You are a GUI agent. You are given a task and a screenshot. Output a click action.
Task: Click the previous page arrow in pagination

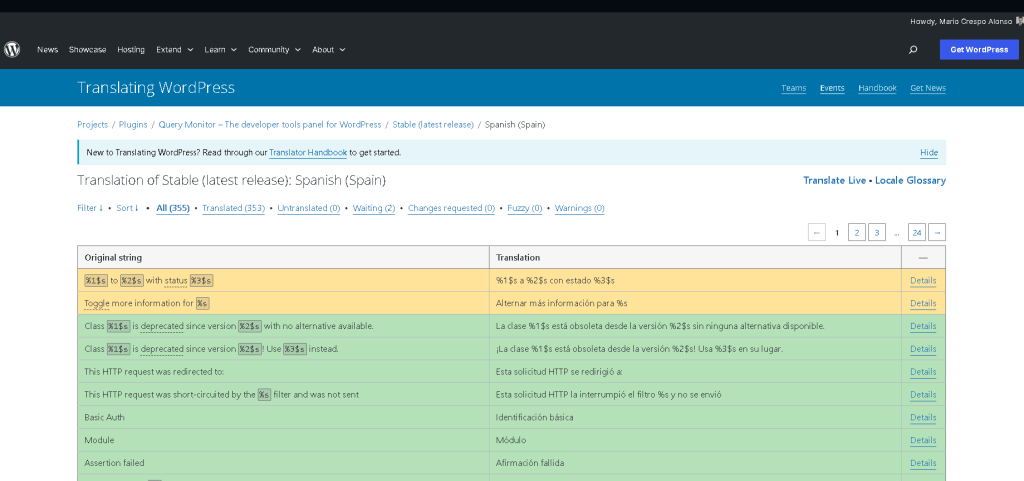(817, 232)
